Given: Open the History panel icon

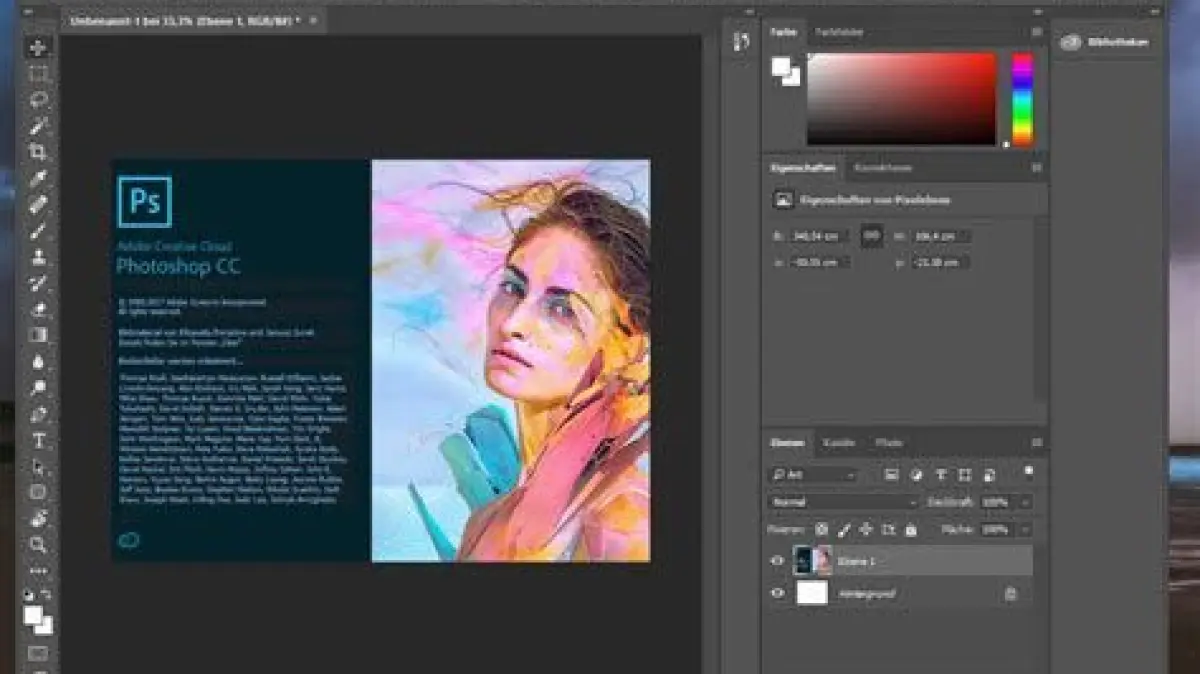Looking at the screenshot, I should point(741,42).
